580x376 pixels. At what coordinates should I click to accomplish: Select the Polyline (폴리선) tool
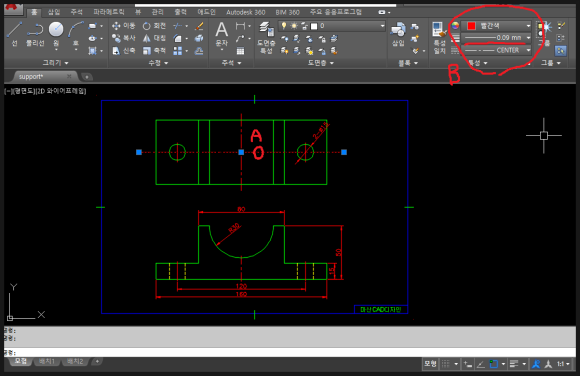point(36,34)
